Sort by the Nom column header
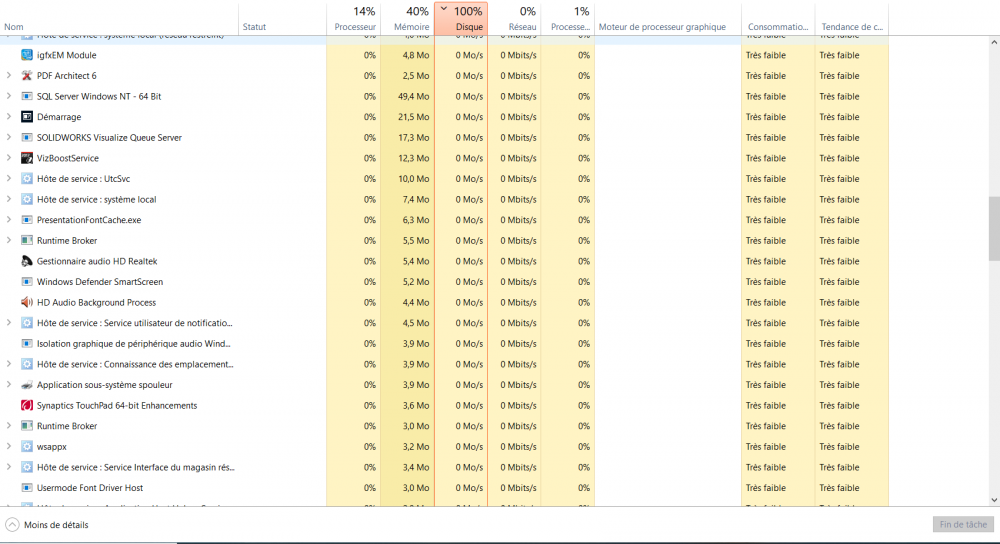Image resolution: width=1000 pixels, height=544 pixels. click(119, 18)
